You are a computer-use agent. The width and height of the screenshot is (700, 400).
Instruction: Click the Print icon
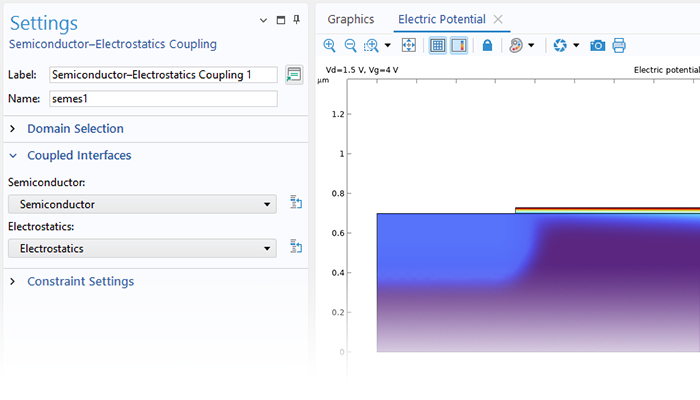pyautogui.click(x=619, y=45)
